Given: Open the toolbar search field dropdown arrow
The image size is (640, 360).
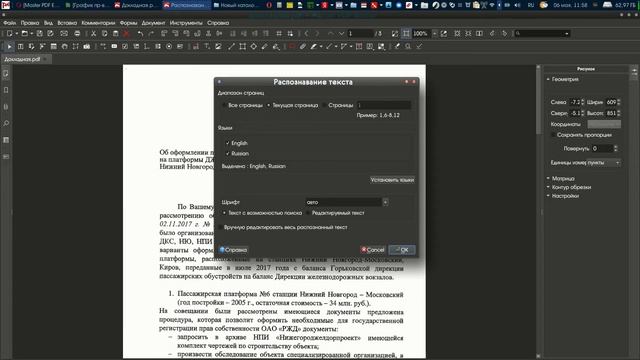Looking at the screenshot, I should [567, 33].
